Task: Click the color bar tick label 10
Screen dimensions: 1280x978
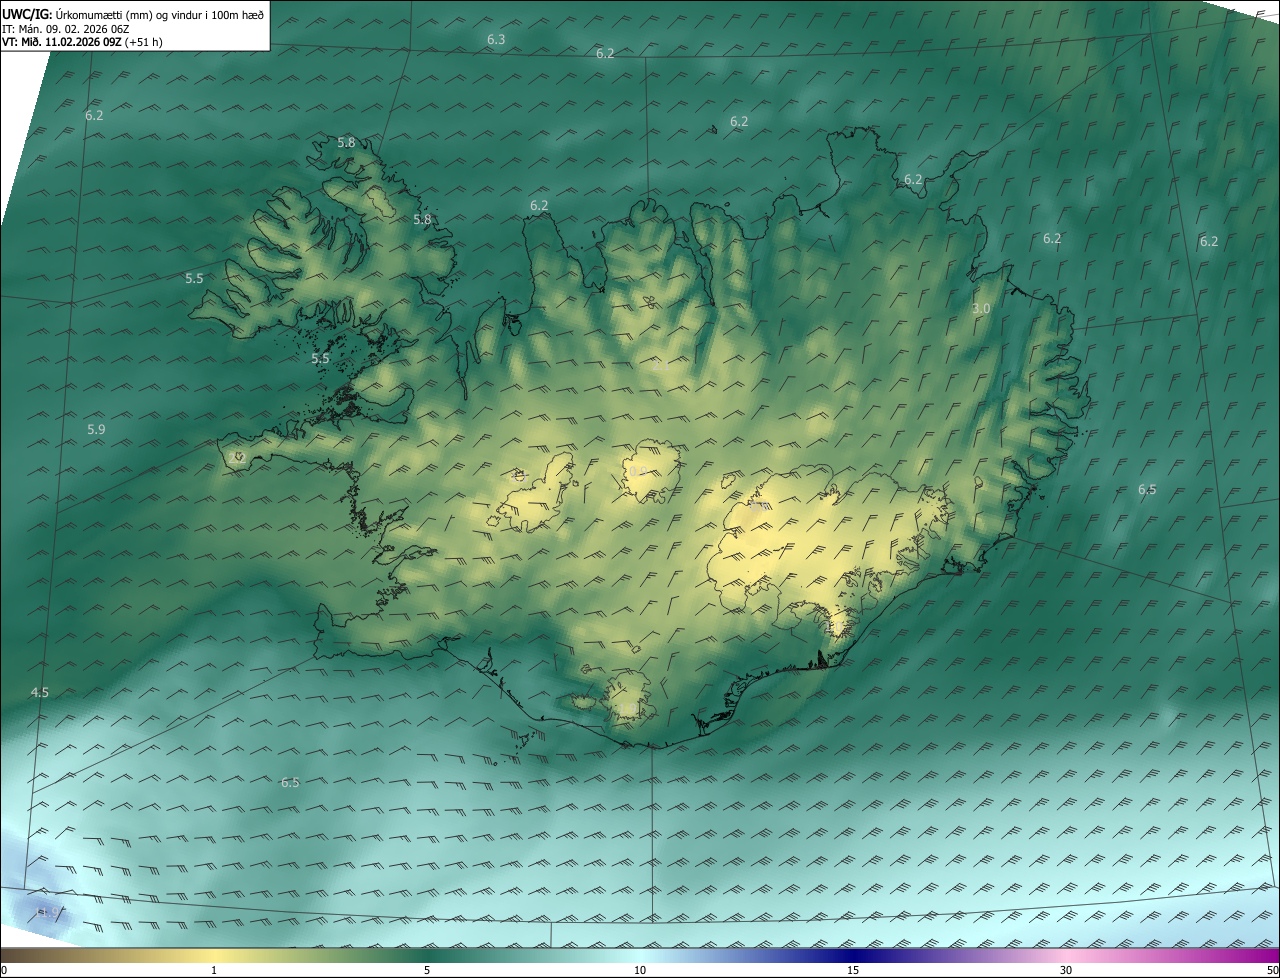Action: (640, 970)
